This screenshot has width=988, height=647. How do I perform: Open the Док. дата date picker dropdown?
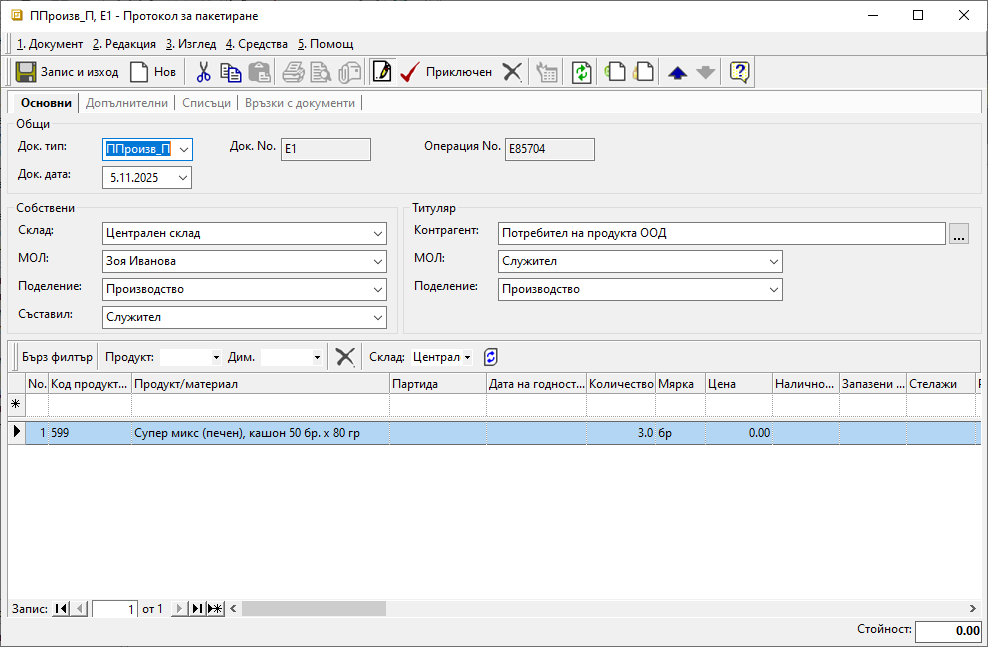point(182,177)
